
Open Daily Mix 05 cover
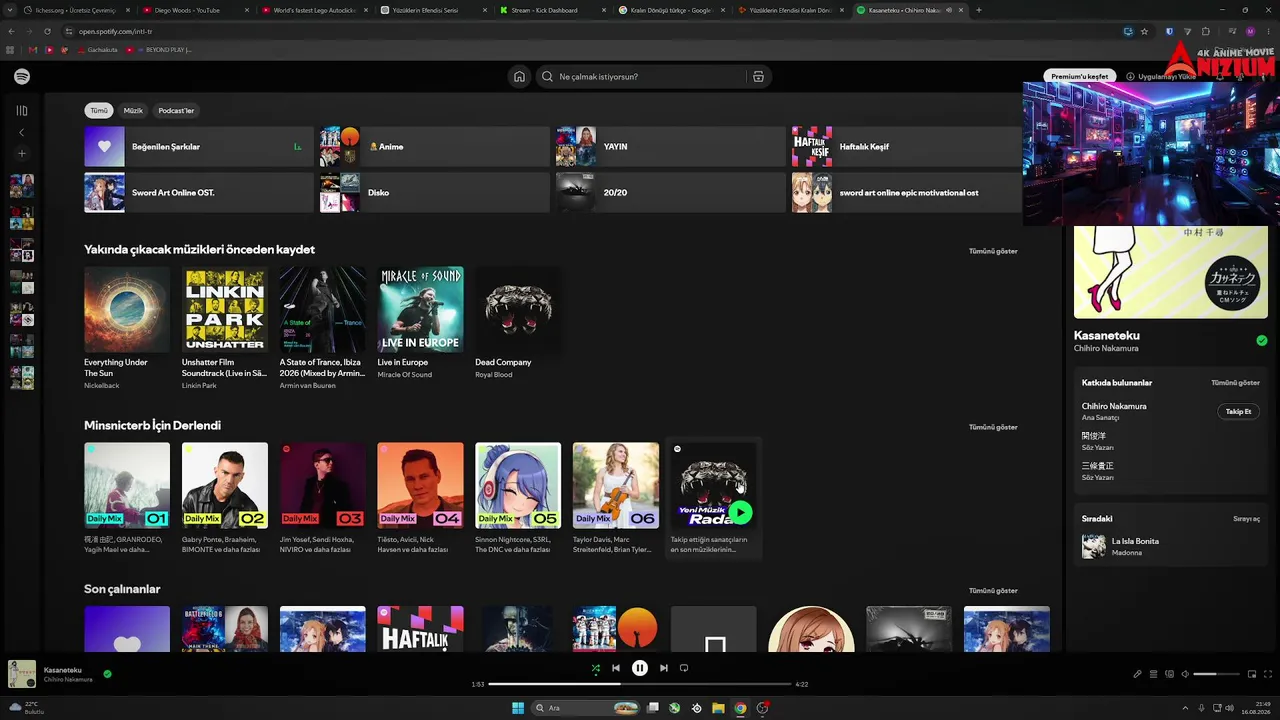pyautogui.click(x=518, y=486)
